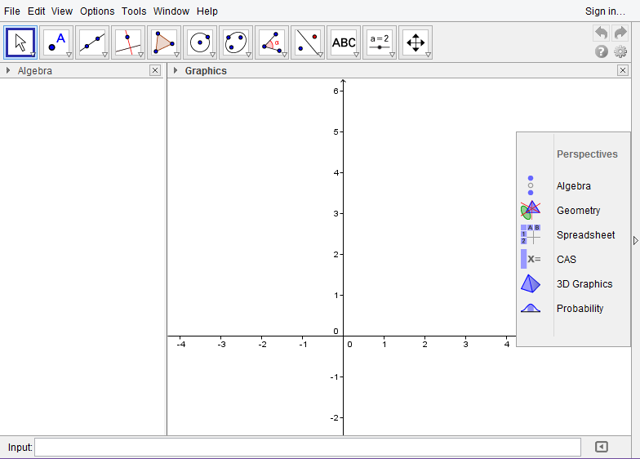Select the Circle with Center through Point tool

[200, 42]
